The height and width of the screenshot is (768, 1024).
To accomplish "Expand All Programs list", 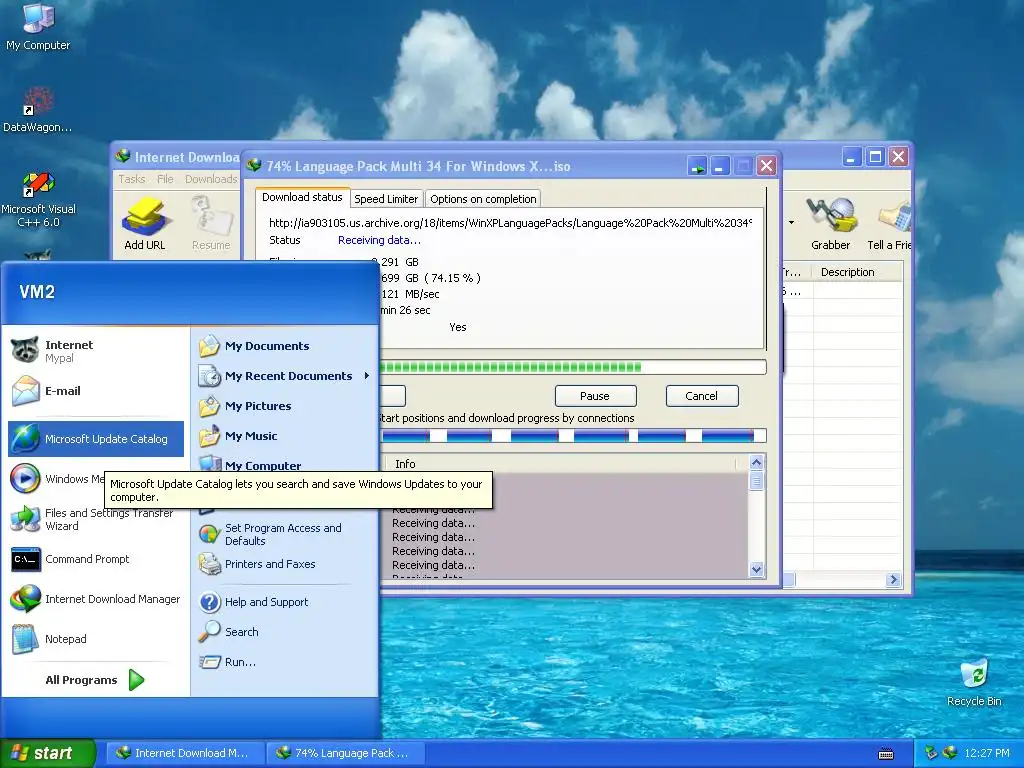I will click(x=95, y=680).
